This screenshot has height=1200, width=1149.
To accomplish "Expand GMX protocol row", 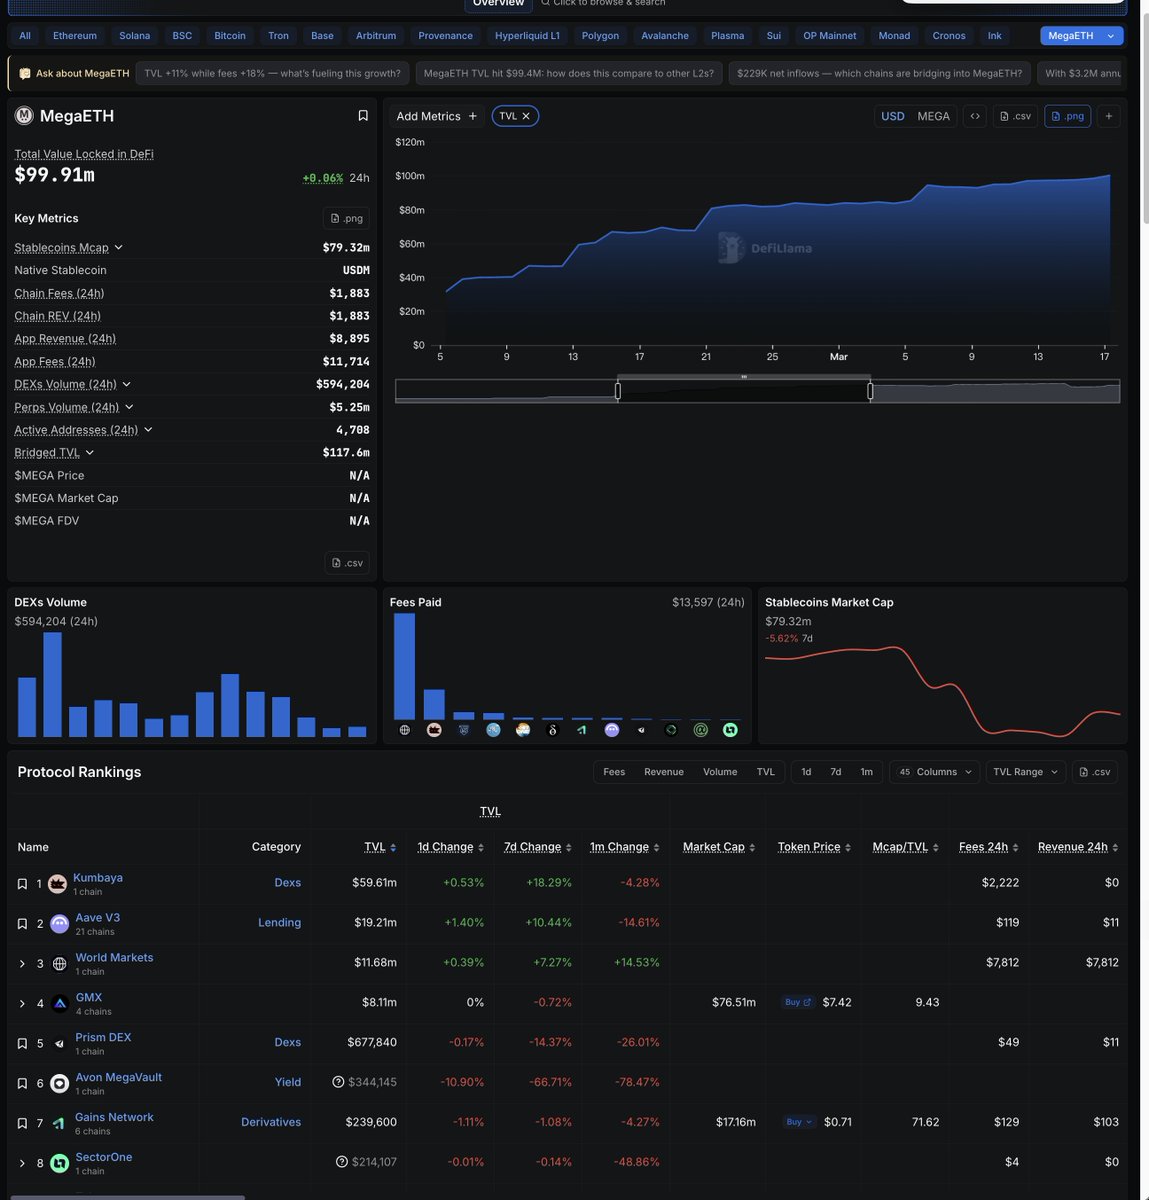I will pos(22,1004).
